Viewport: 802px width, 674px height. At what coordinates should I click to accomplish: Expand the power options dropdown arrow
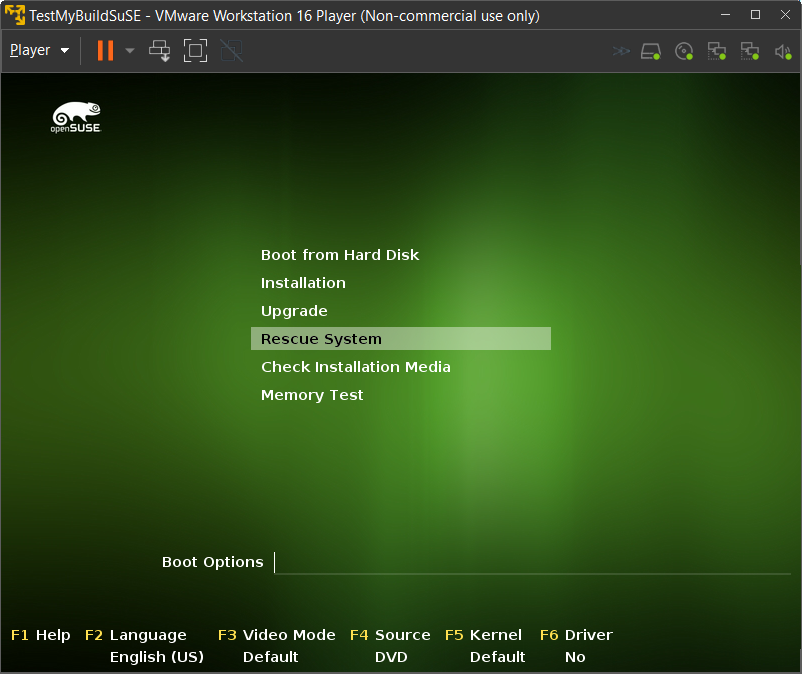(129, 51)
